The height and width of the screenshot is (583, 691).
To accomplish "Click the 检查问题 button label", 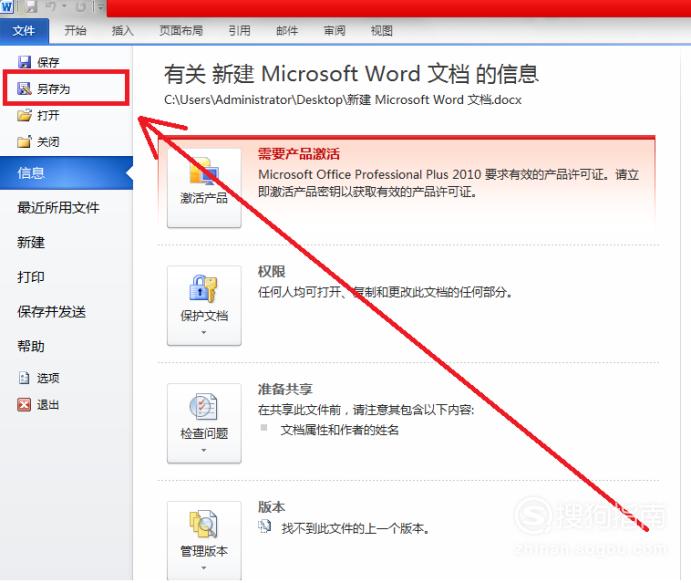I will [204, 434].
